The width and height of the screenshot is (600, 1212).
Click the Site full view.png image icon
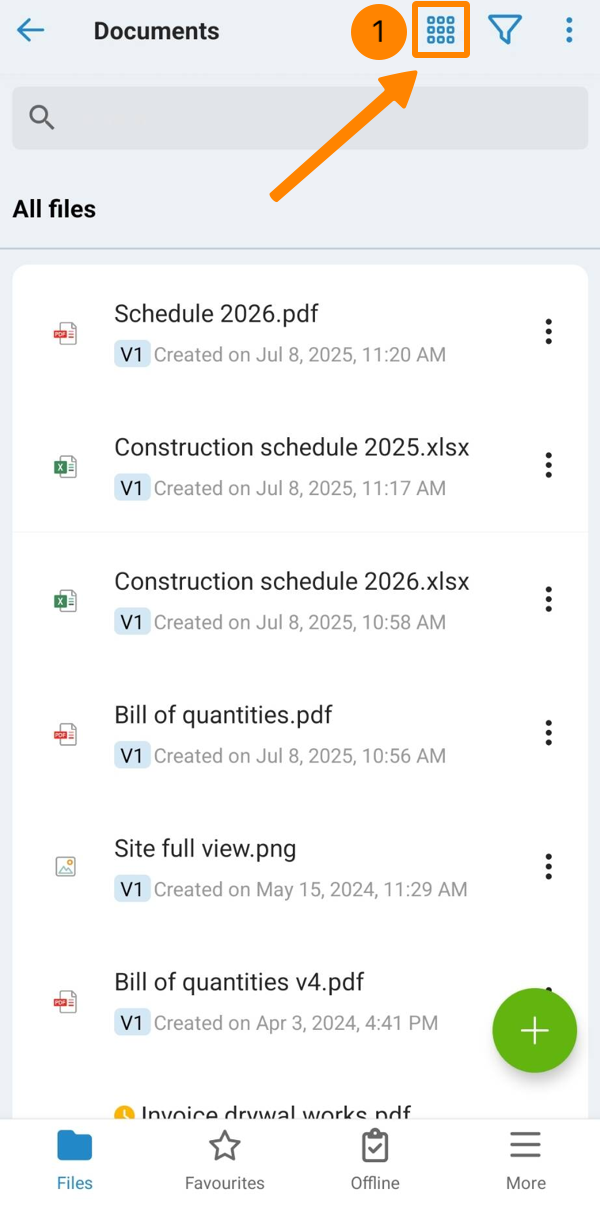[x=65, y=867]
